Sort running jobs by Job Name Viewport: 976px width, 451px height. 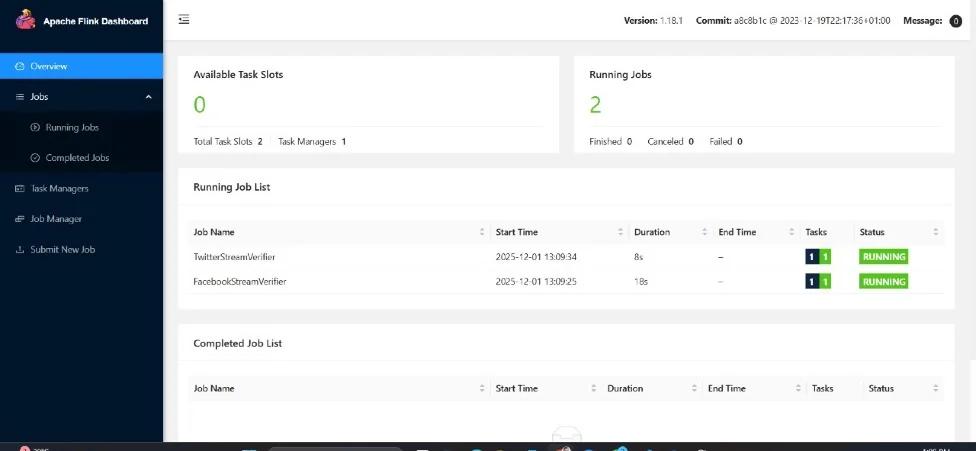[x=482, y=232]
